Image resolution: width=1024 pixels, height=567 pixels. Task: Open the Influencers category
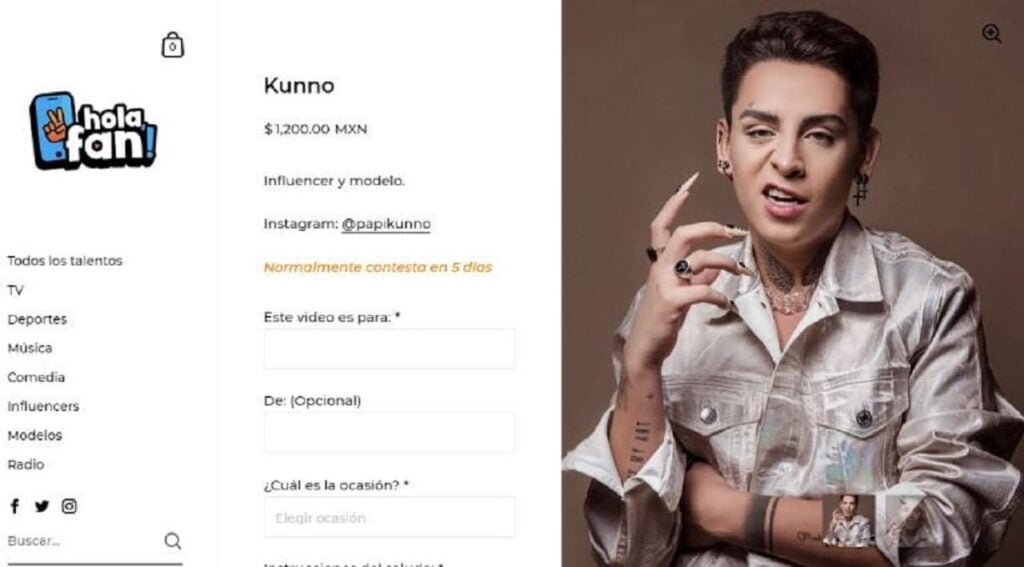(x=43, y=406)
